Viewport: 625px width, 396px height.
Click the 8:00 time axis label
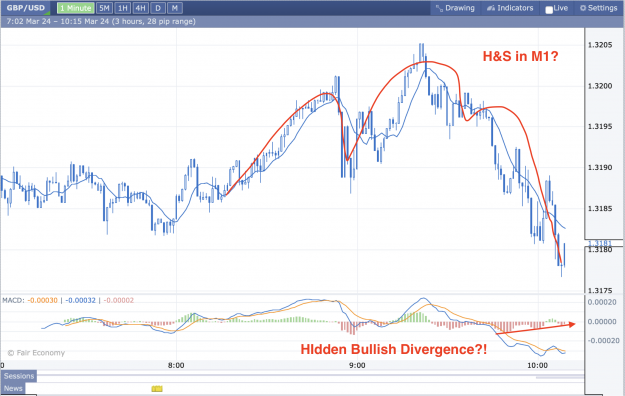pos(176,365)
